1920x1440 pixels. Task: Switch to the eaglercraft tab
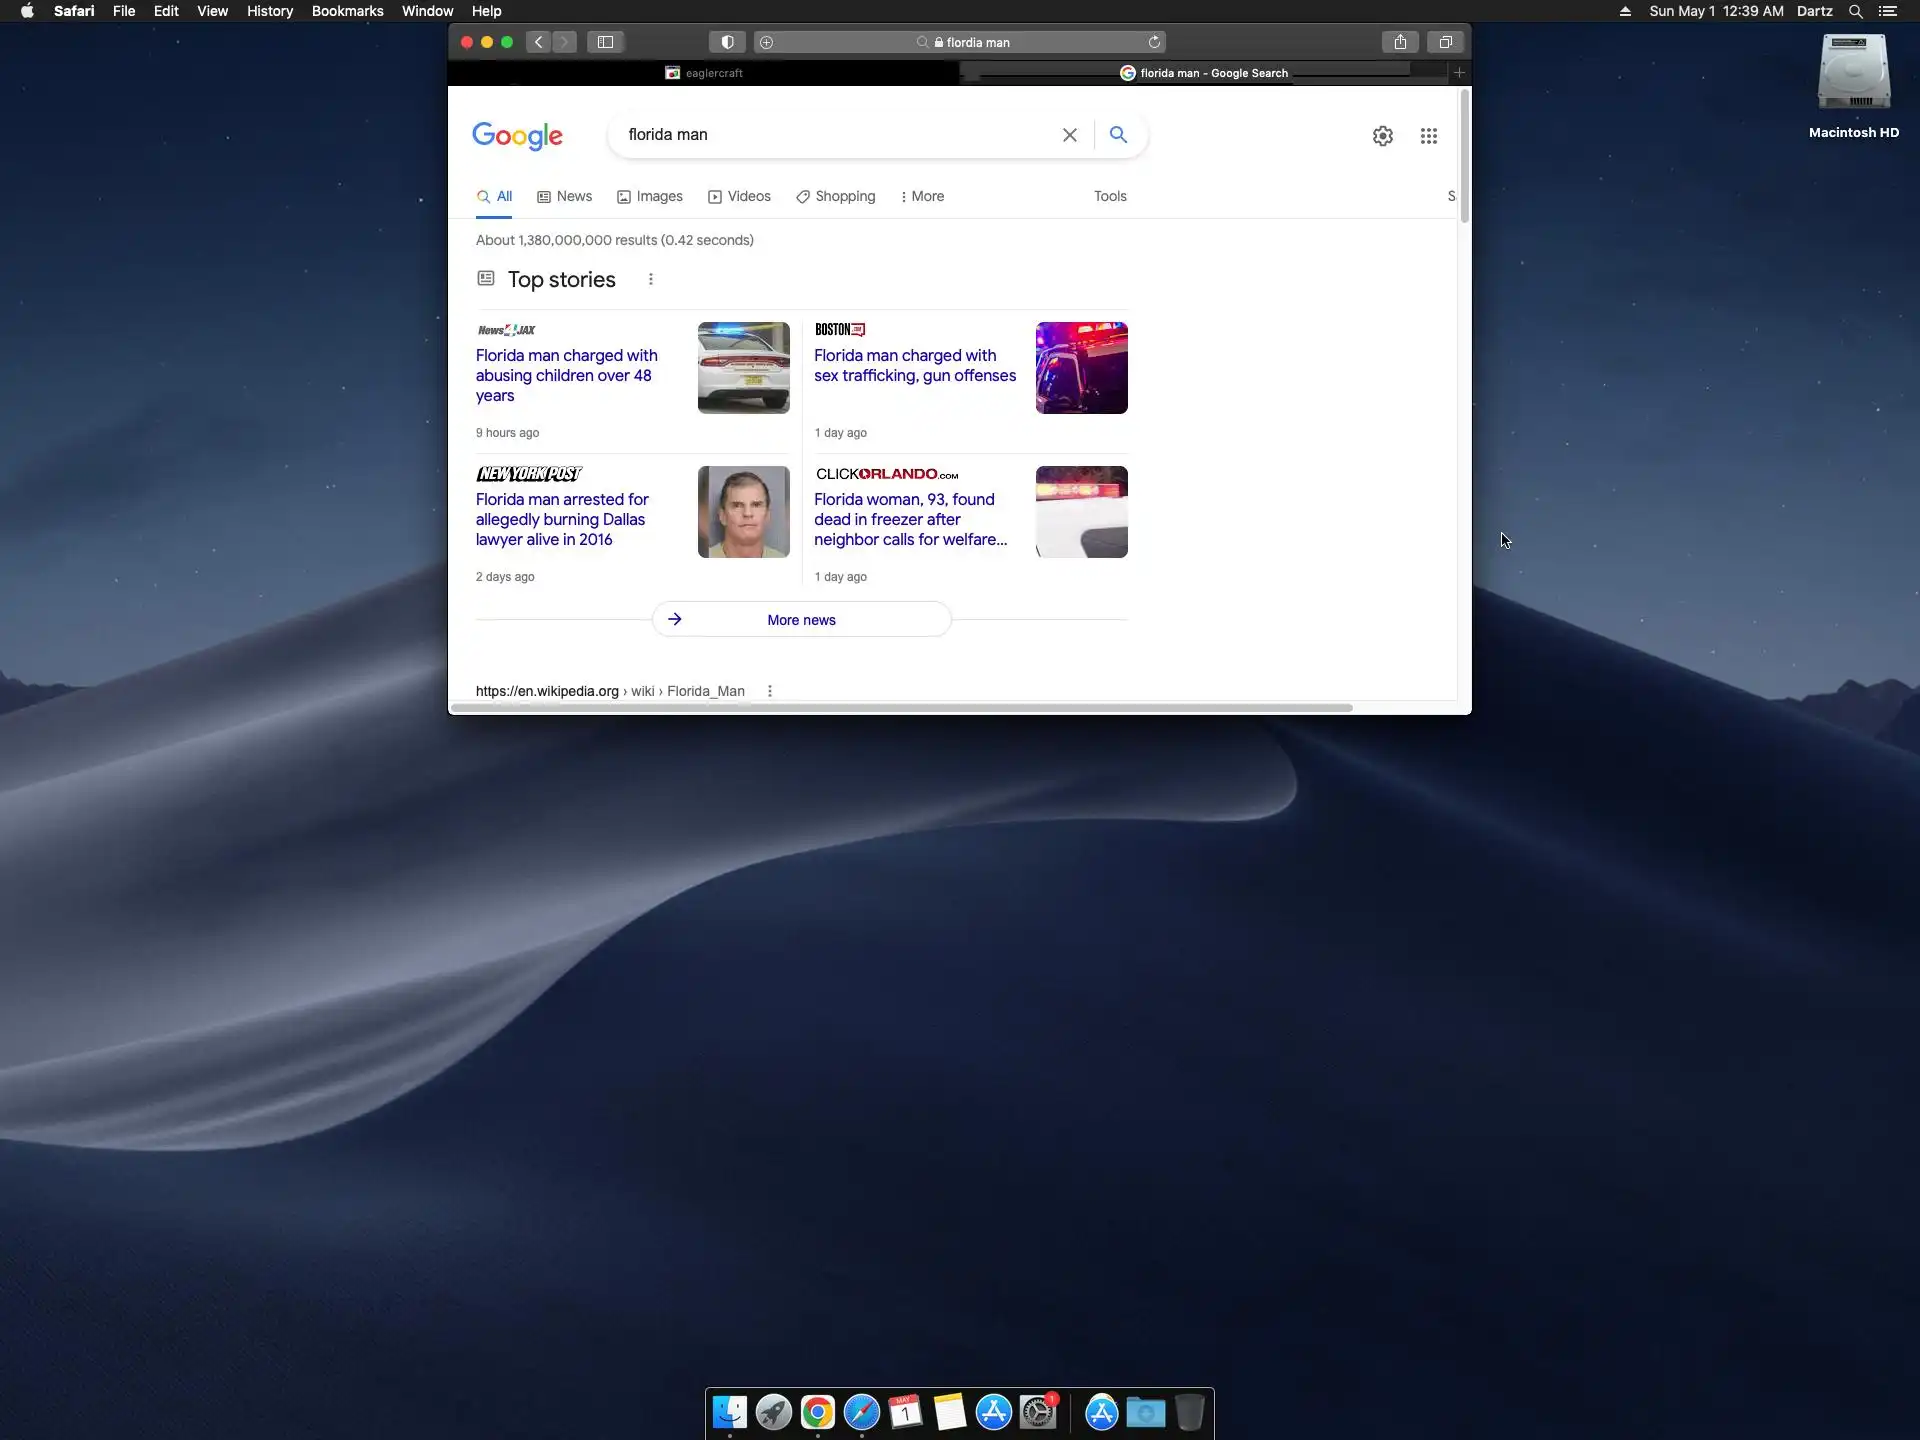[704, 73]
